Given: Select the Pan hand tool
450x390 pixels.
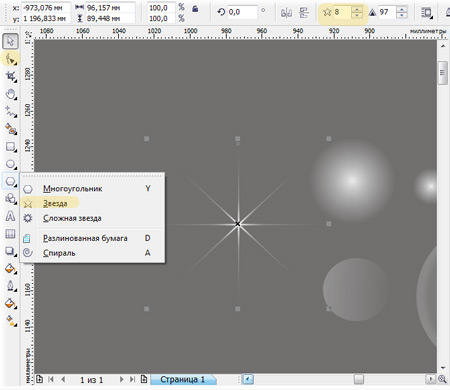Looking at the screenshot, I should pos(11,94).
